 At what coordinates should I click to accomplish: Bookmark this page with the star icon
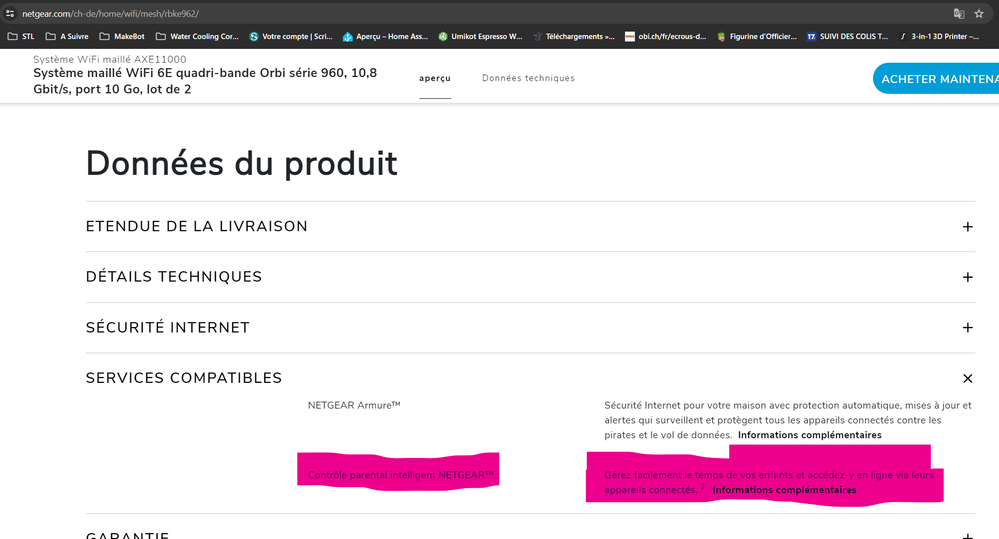979,13
